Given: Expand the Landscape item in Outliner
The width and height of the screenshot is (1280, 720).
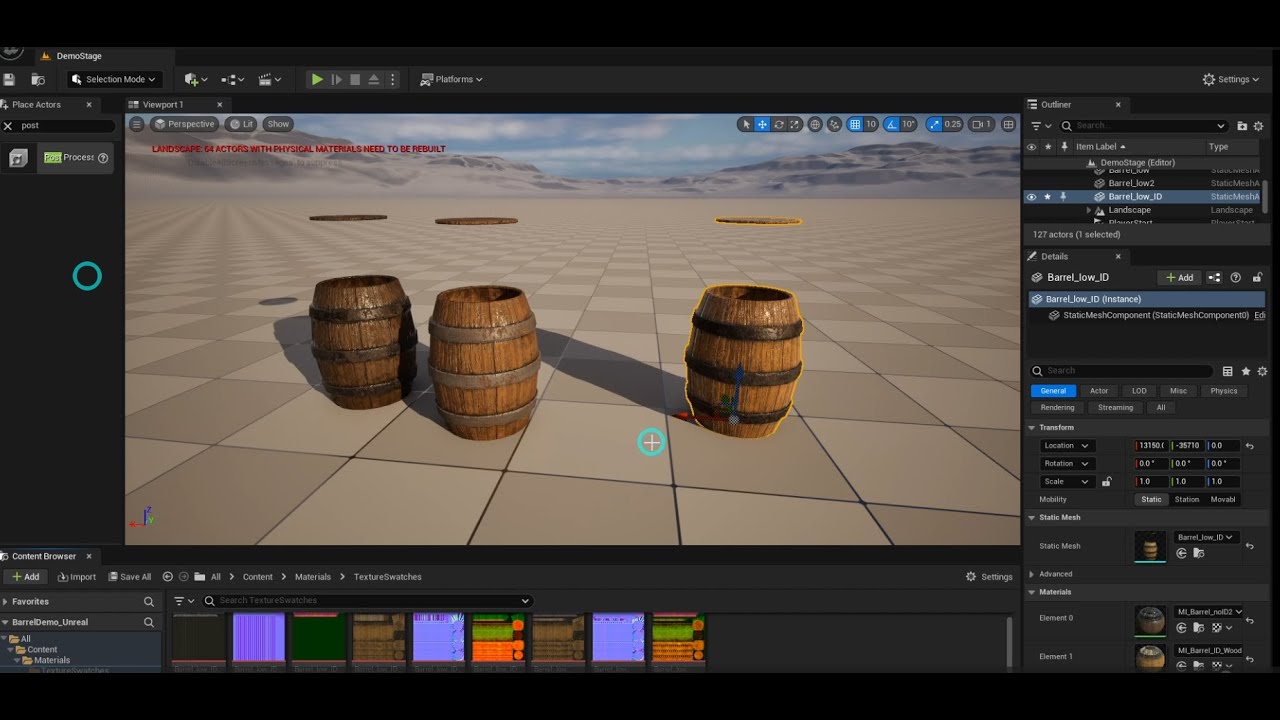Looking at the screenshot, I should pos(1089,210).
